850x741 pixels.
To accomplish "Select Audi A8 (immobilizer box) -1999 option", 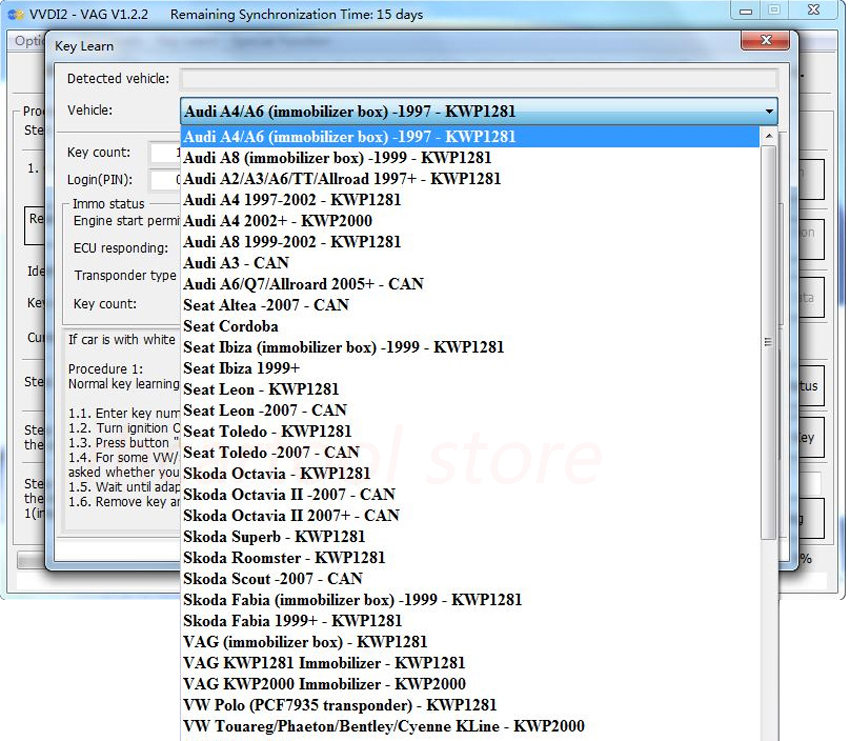I will click(x=470, y=158).
